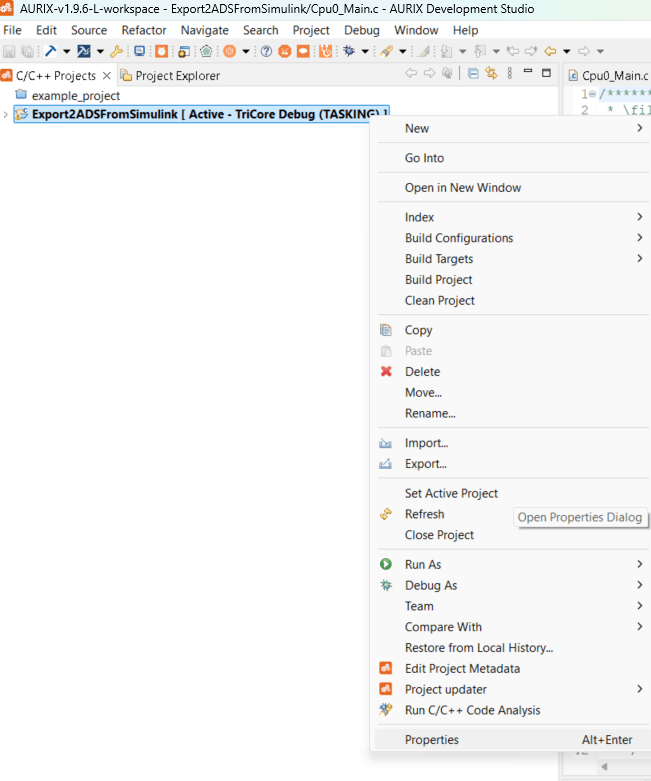Click the hammer Build icon in toolbar

click(50, 51)
